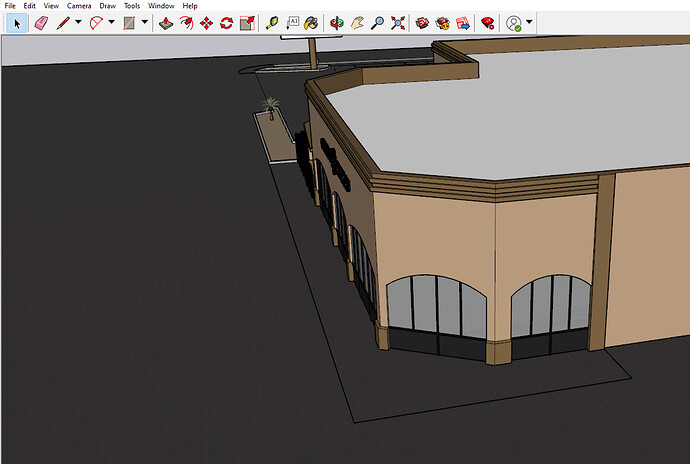Activate the Paint Bucket tool
Viewport: 690px width, 464px height.
click(311, 23)
